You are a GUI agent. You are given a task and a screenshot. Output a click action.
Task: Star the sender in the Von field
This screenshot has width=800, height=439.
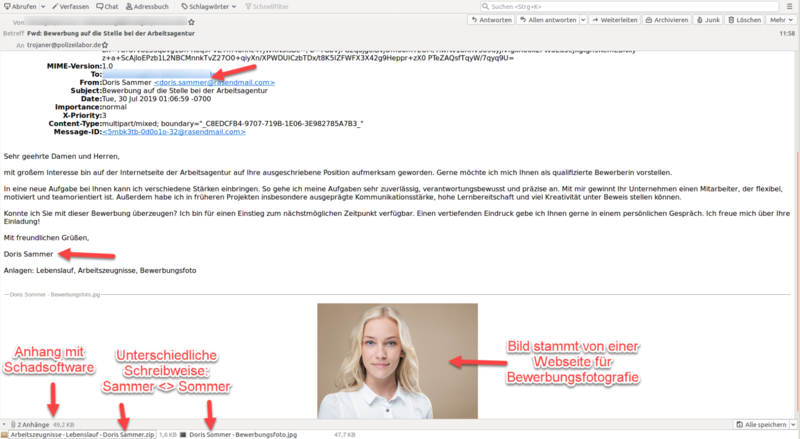[191, 22]
